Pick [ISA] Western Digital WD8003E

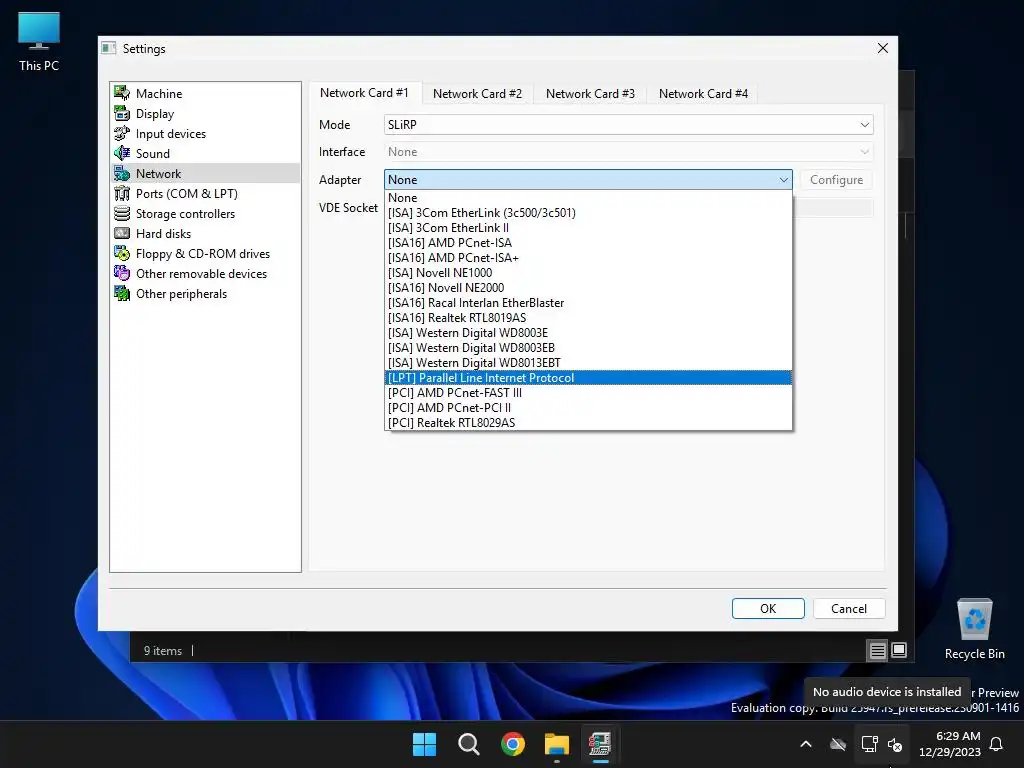click(588, 332)
